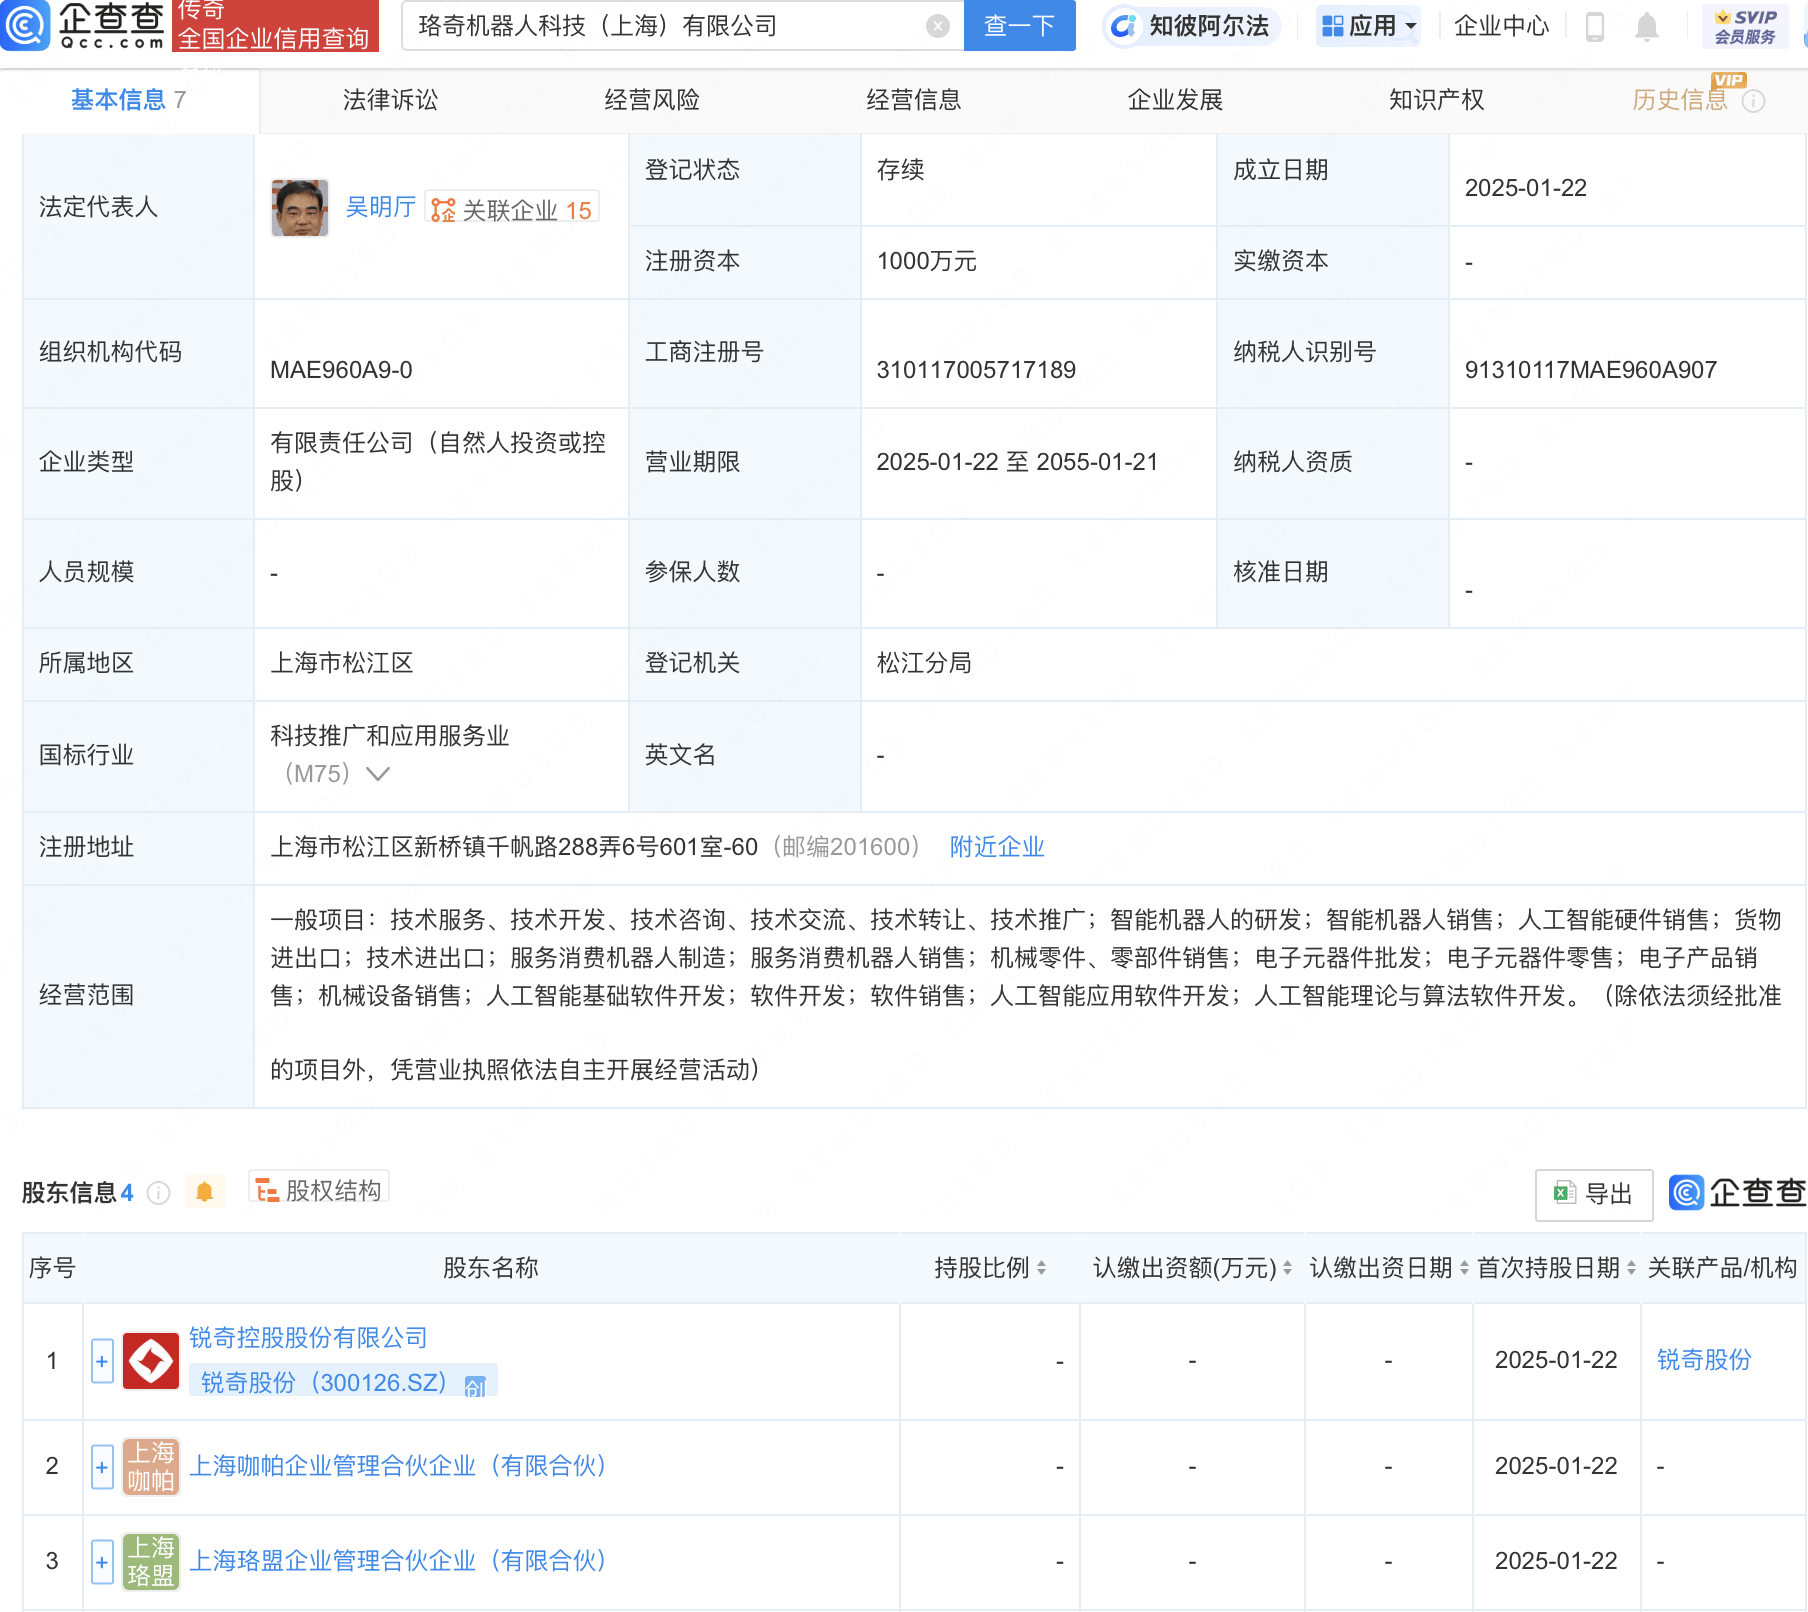Switch to the 知识产权 tab
The width and height of the screenshot is (1808, 1612).
pyautogui.click(x=1436, y=100)
